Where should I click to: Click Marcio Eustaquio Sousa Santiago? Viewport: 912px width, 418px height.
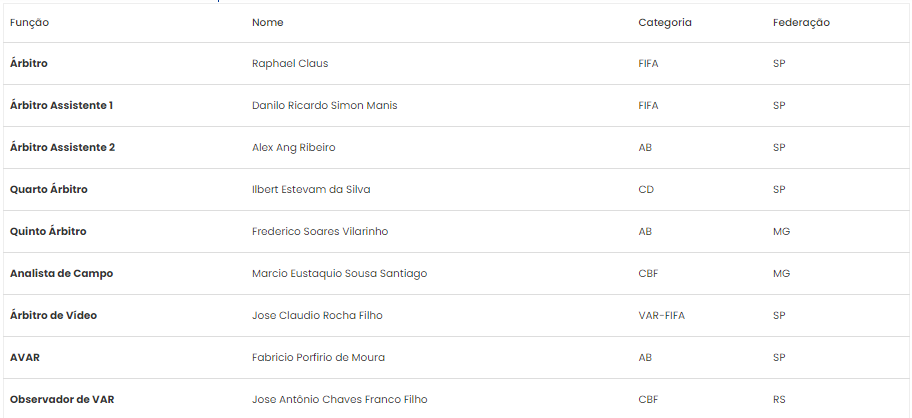coord(339,273)
